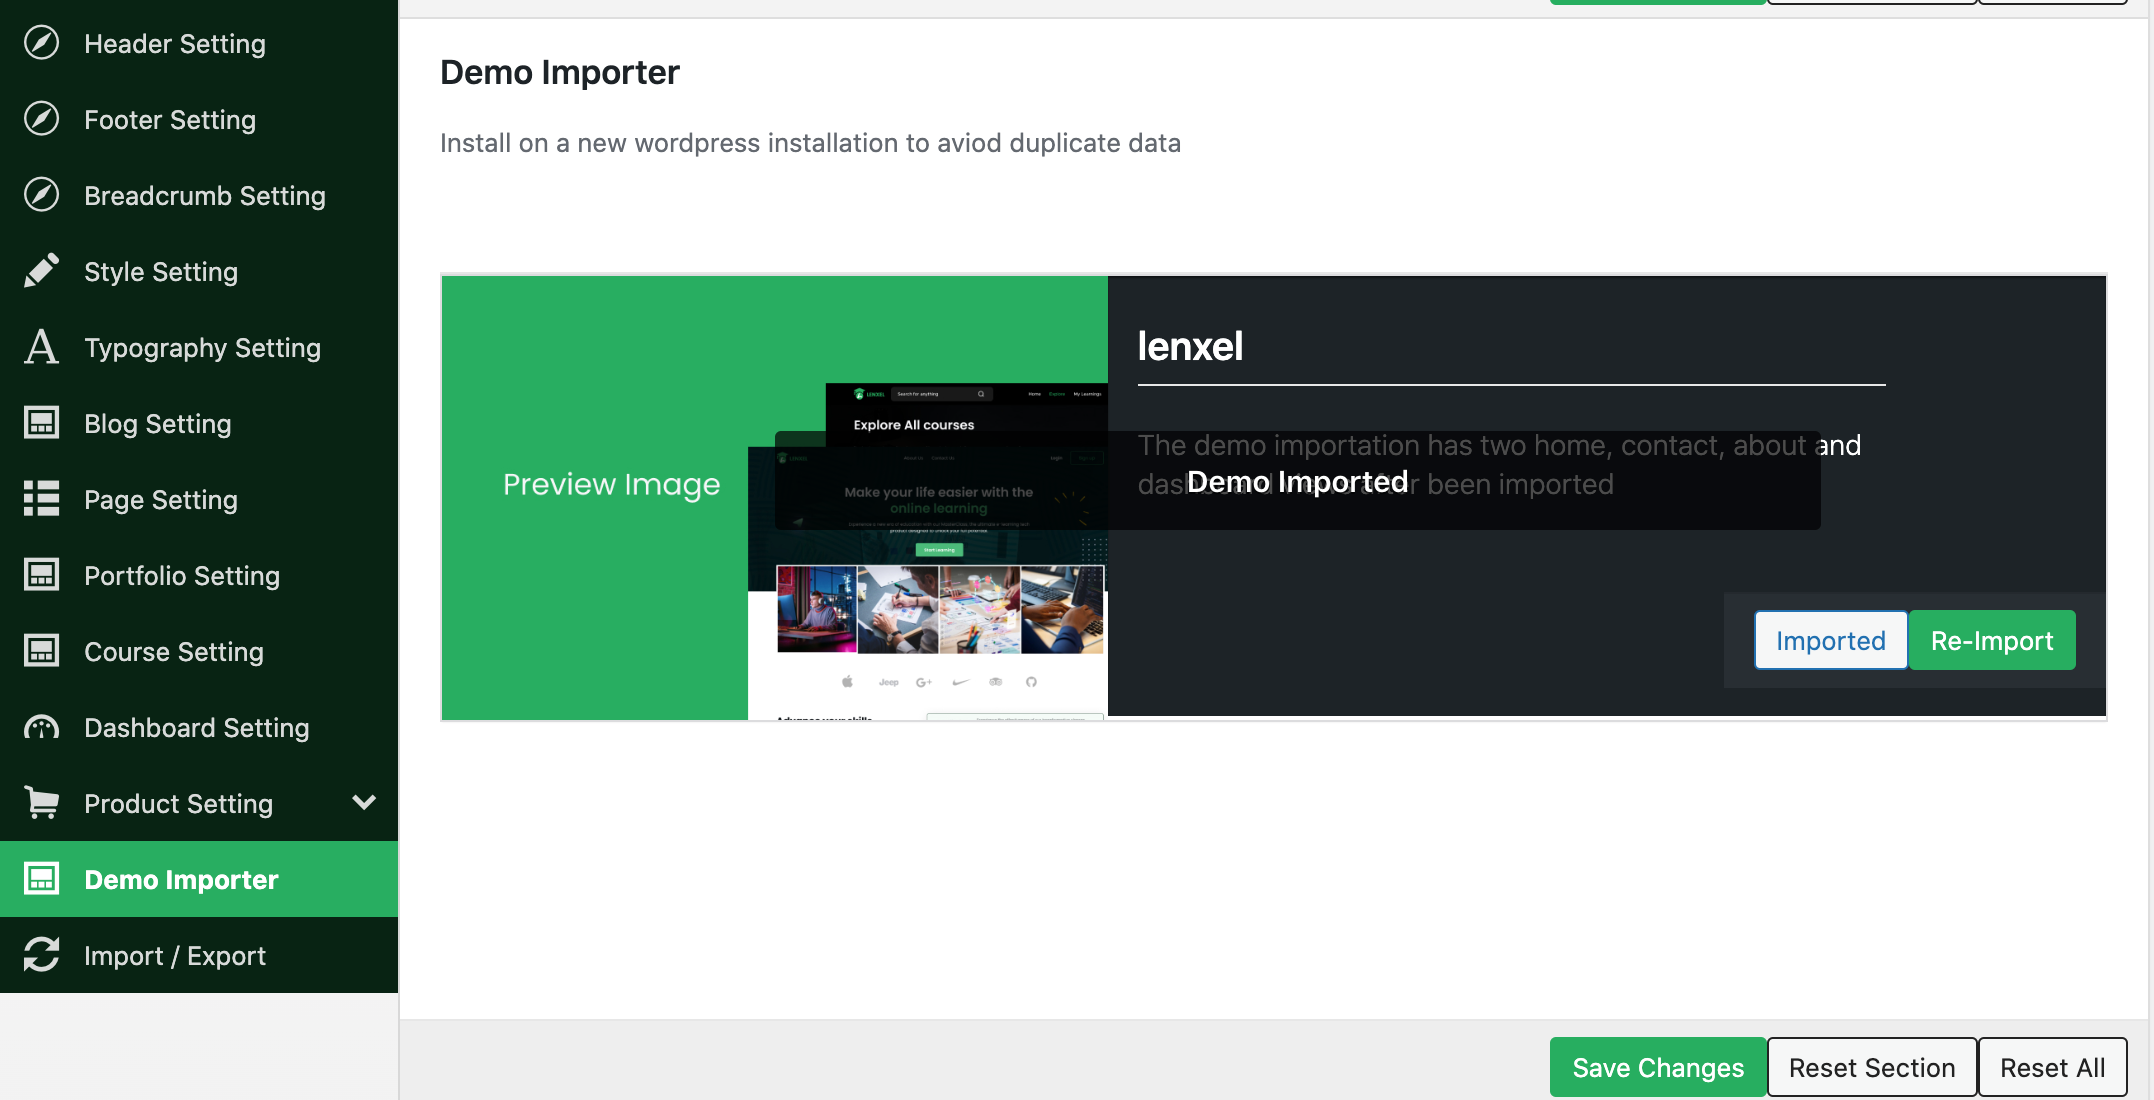The height and width of the screenshot is (1100, 2154).
Task: Click the Typography Setting letter A icon
Action: [41, 347]
